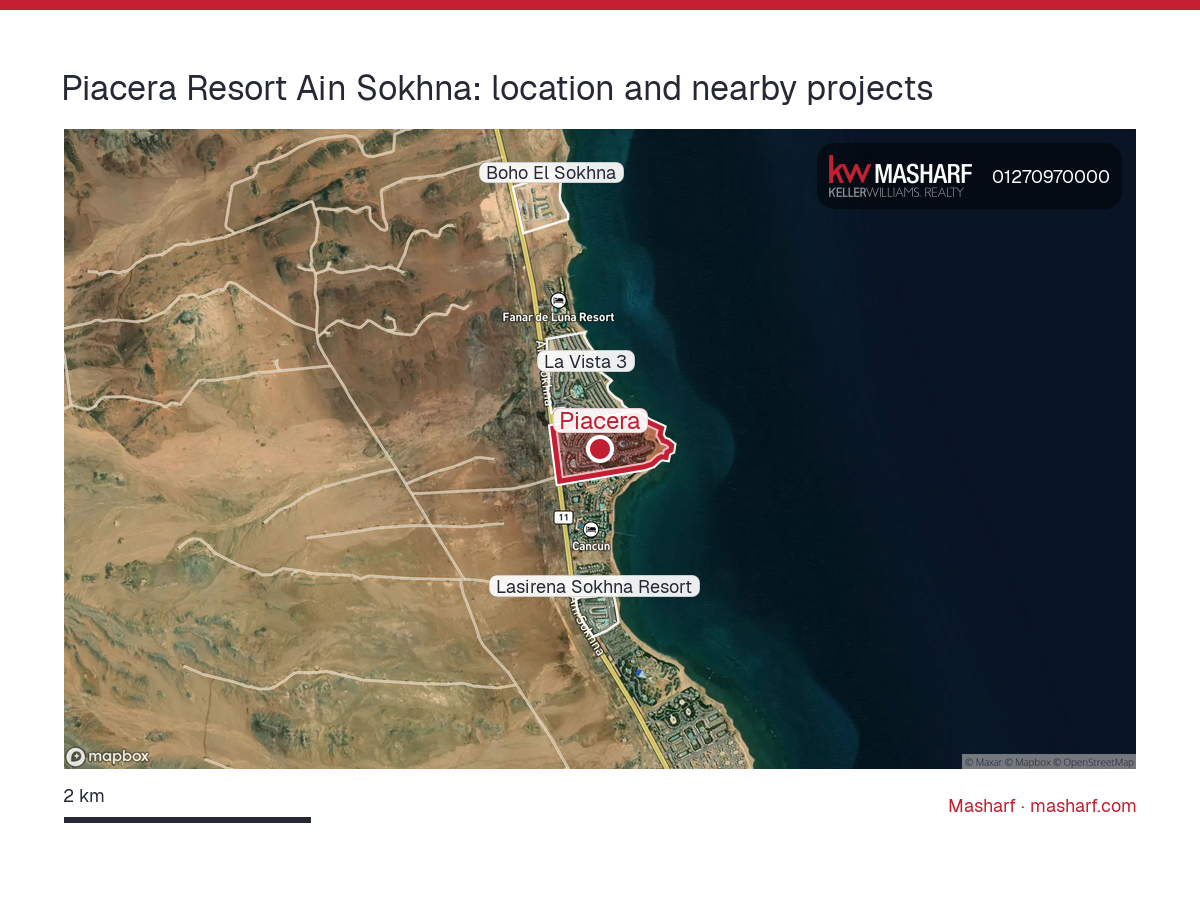Screen dimensions: 1200x903
Task: Click the Piacera Resort Ain Sokhna title
Action: [497, 89]
